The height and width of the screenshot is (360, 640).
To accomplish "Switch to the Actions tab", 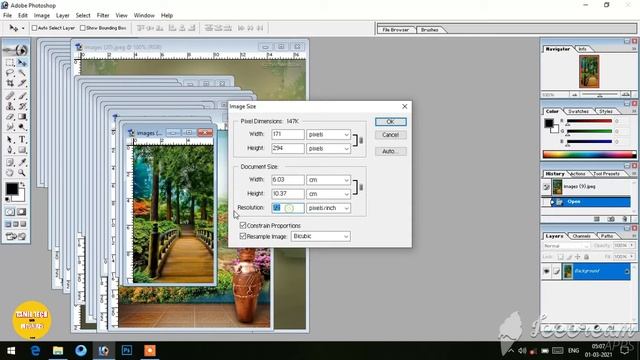I will [577, 174].
